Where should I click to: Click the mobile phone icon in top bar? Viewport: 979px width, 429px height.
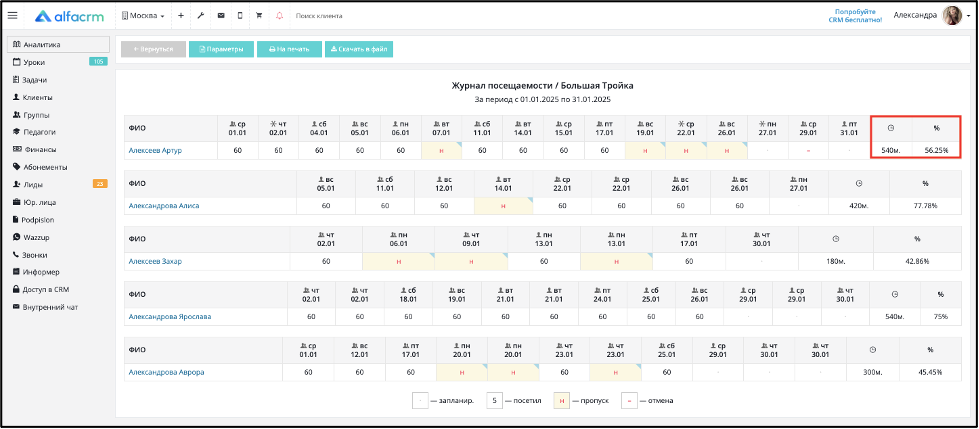coord(240,16)
